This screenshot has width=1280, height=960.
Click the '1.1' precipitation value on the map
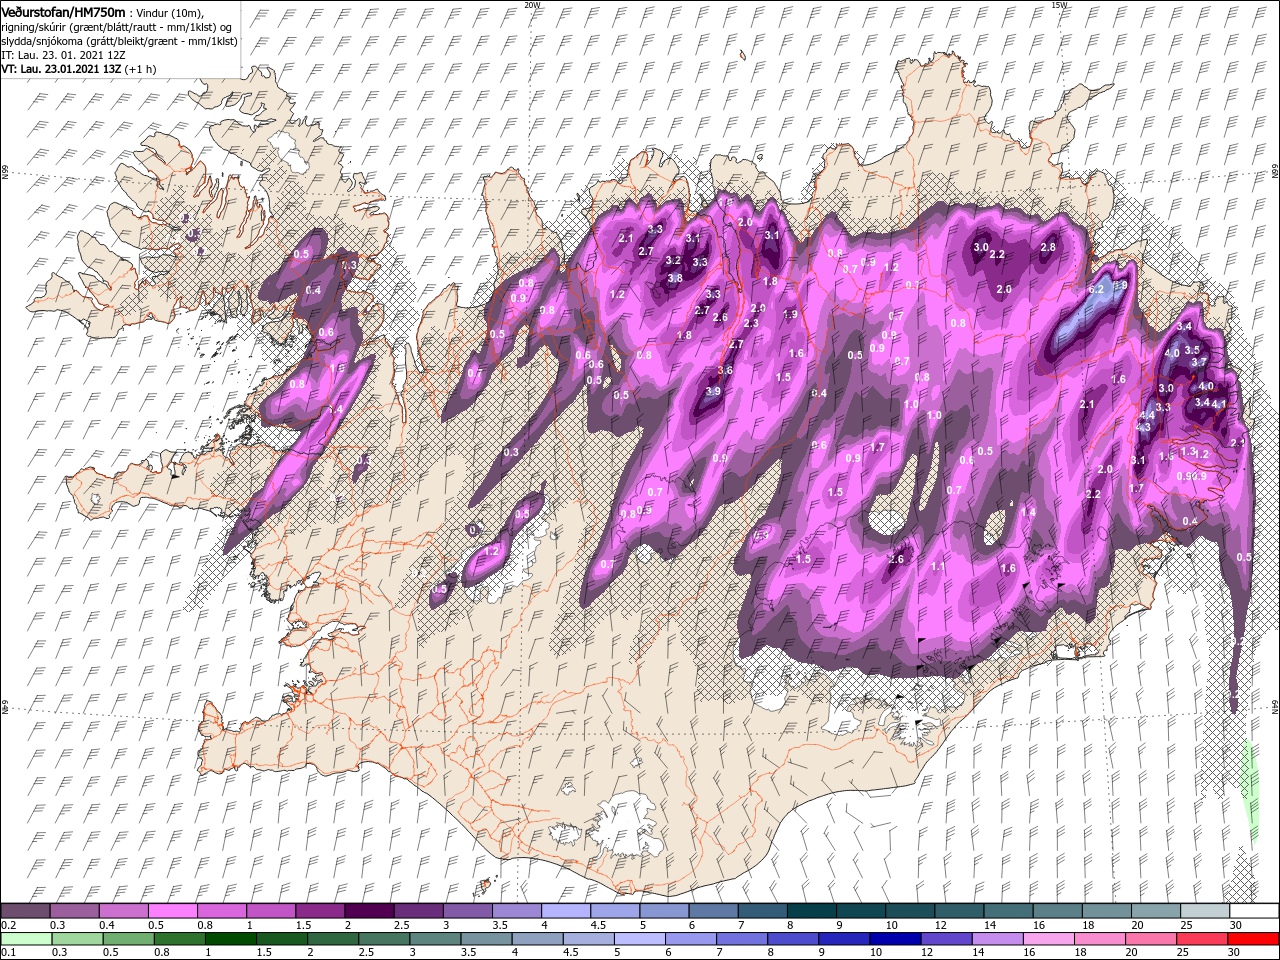pos(937,567)
